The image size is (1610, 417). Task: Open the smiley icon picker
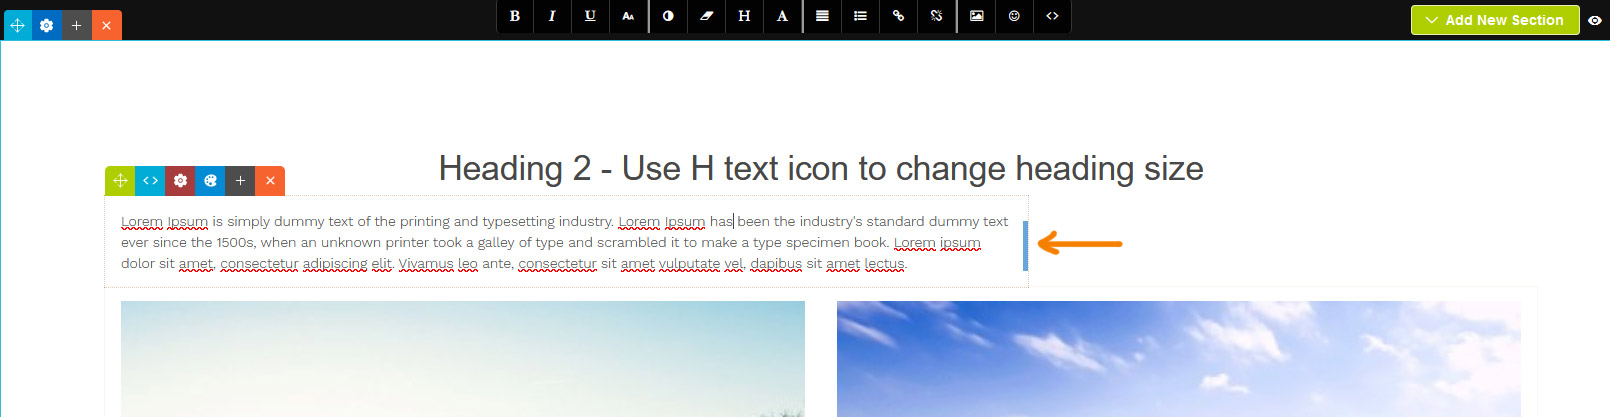click(1014, 16)
